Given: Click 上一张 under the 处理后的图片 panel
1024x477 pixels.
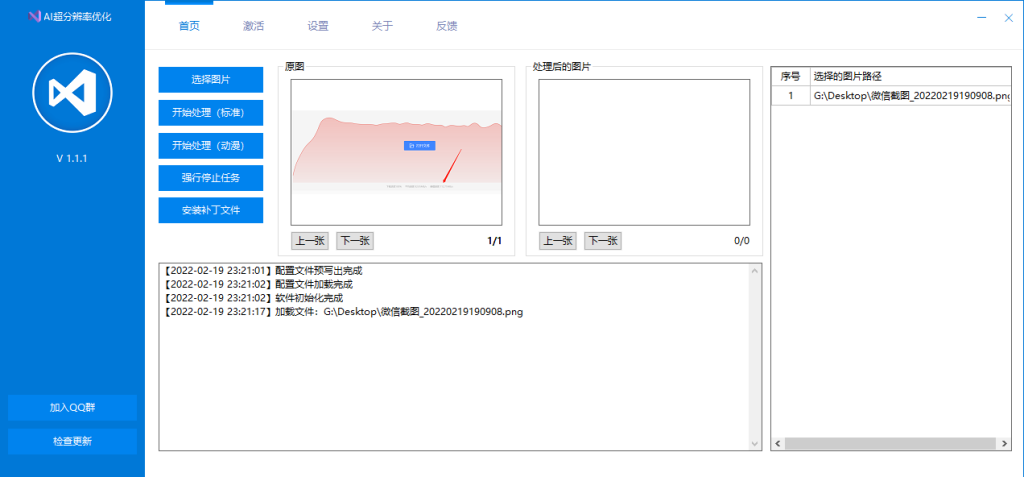Looking at the screenshot, I should [558, 240].
